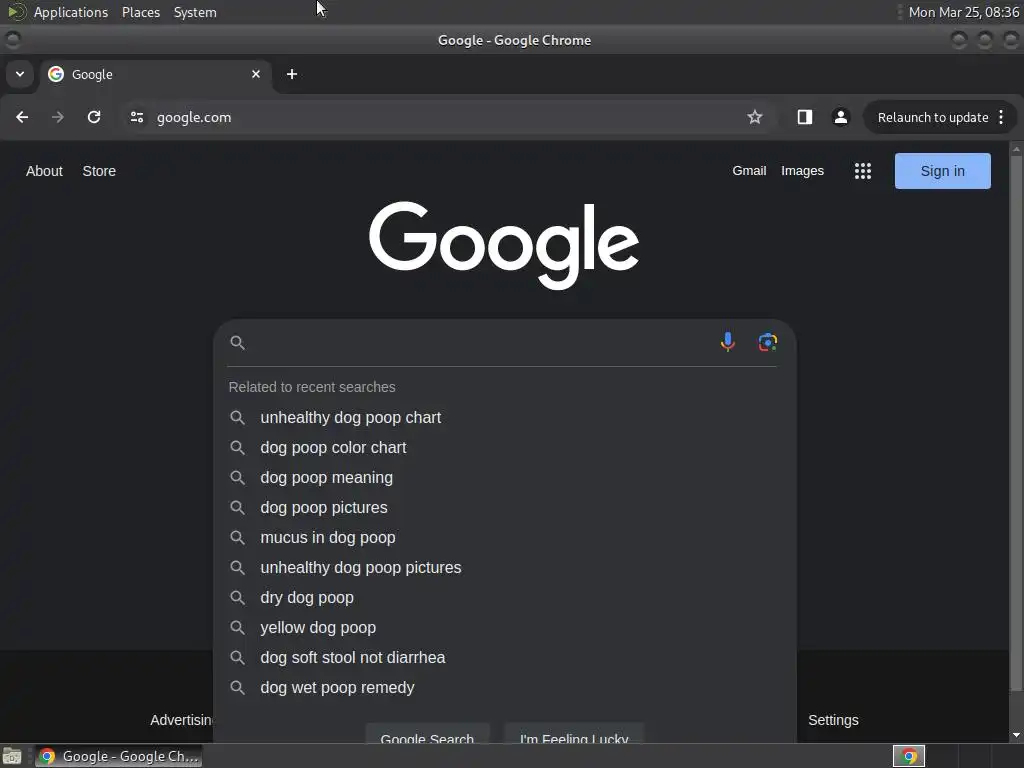The height and width of the screenshot is (768, 1024).
Task: Open the Settings footer link
Action: tap(833, 720)
